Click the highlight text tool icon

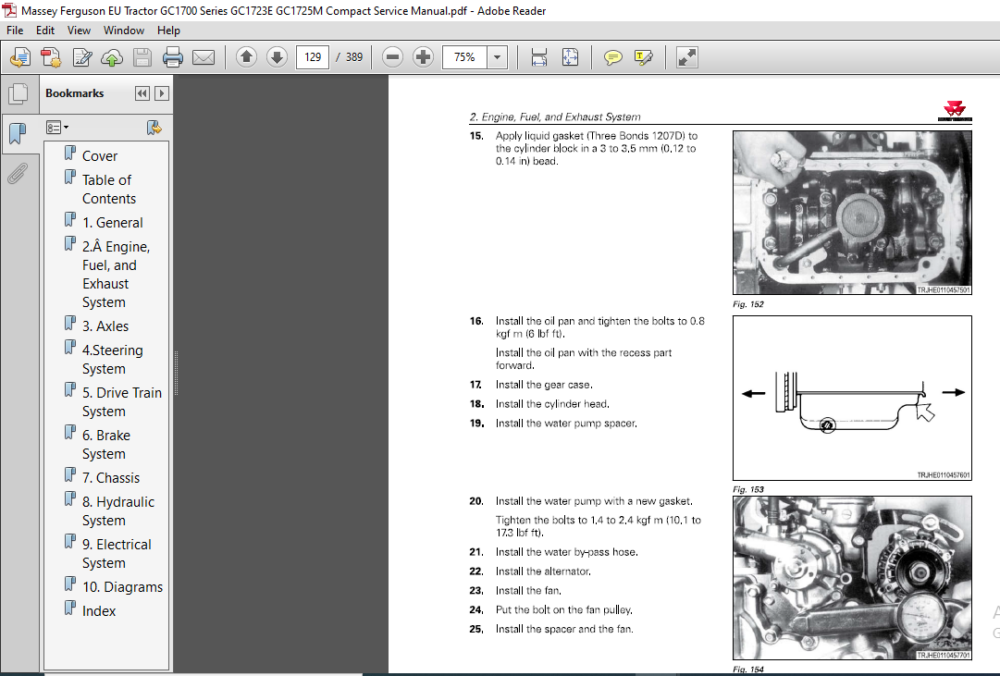point(643,57)
